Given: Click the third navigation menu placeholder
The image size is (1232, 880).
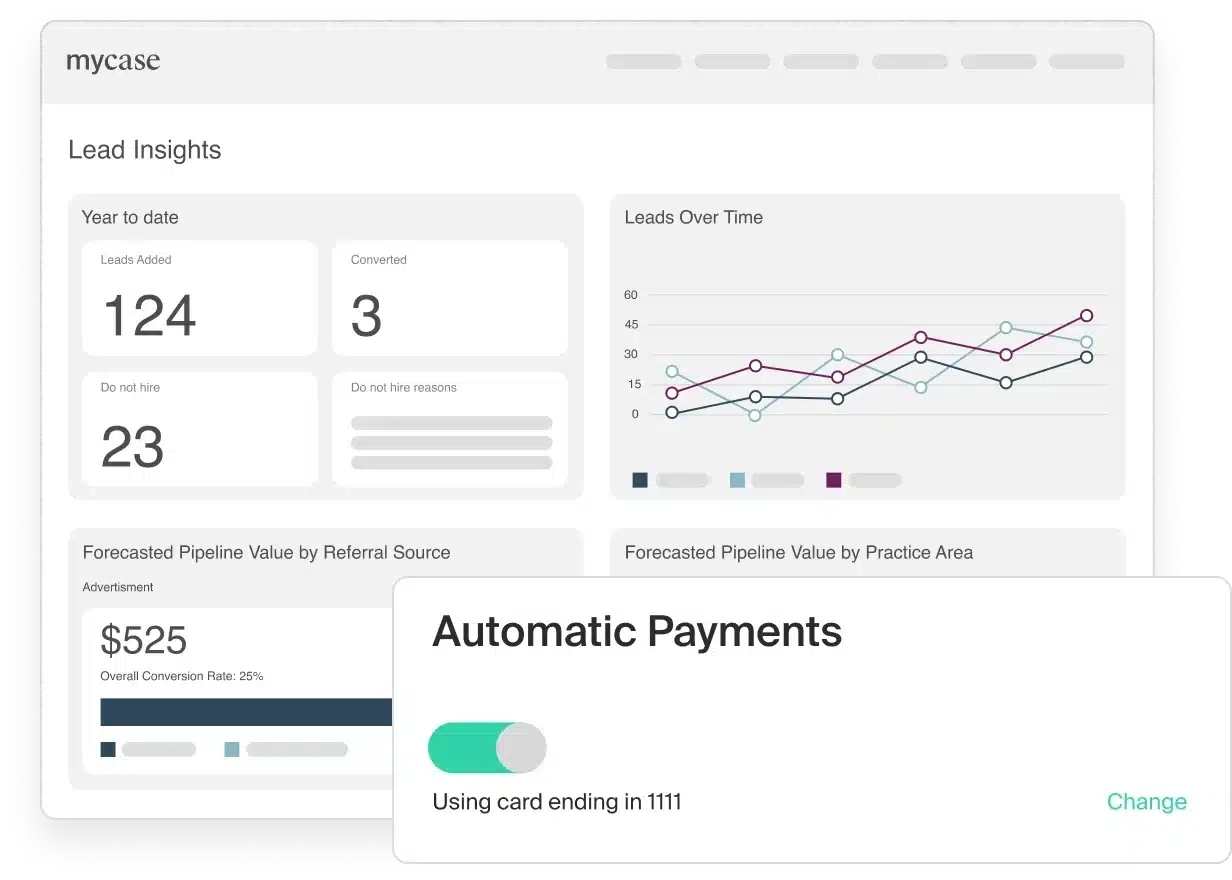Looking at the screenshot, I should point(820,62).
